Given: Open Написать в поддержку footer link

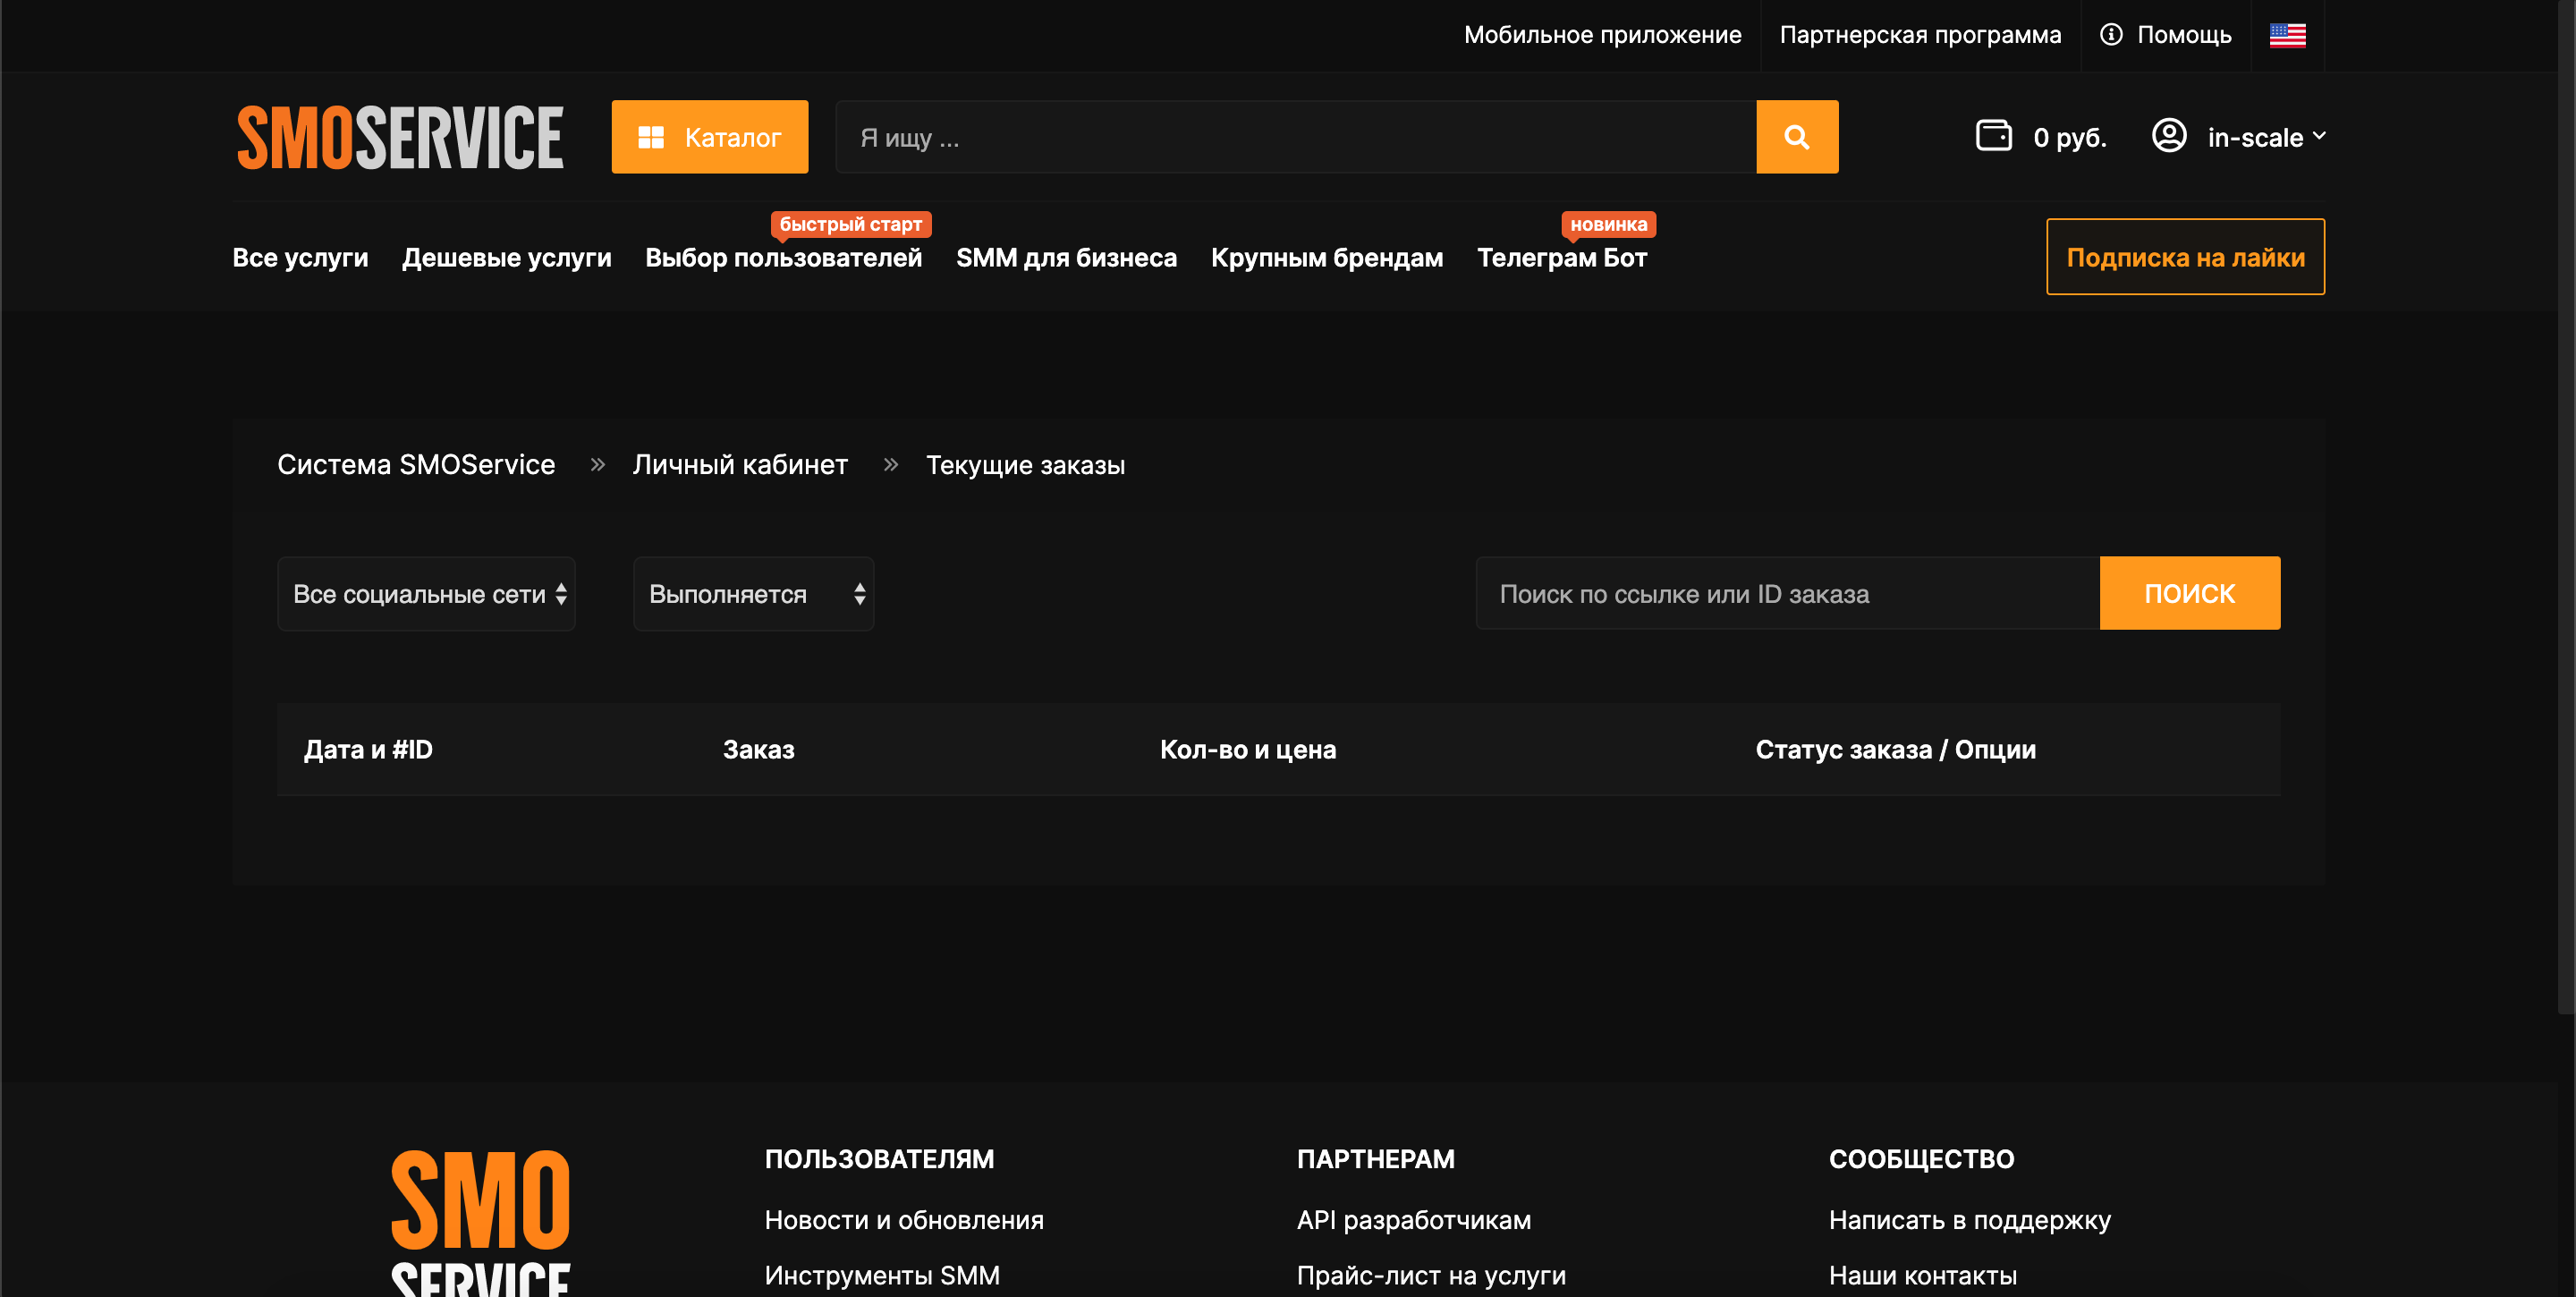Looking at the screenshot, I should 1970,1220.
